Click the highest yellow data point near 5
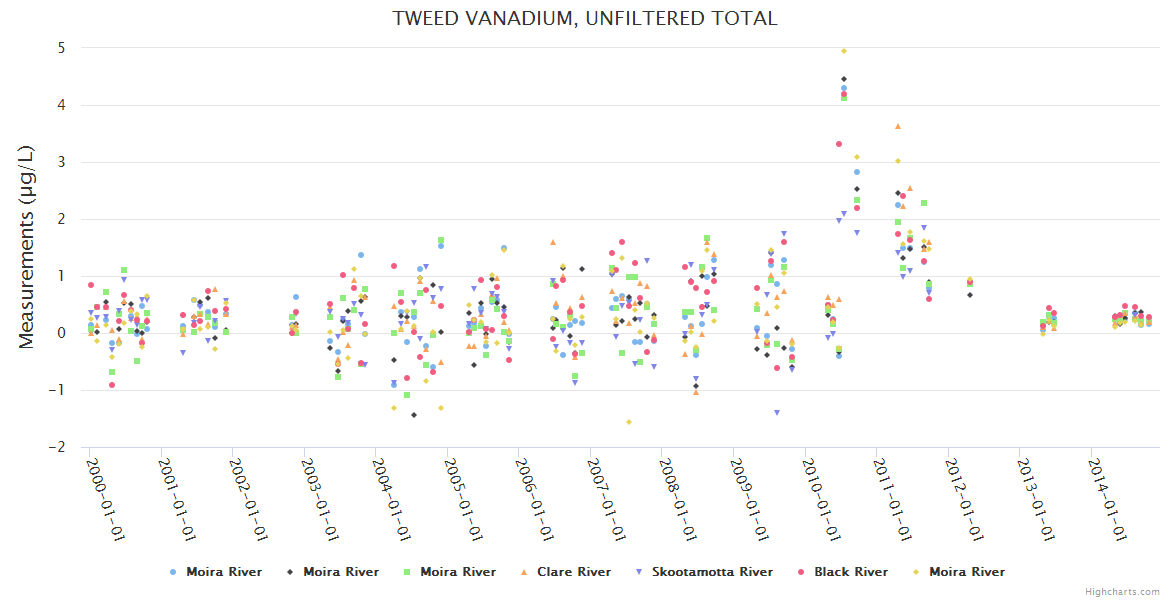The height and width of the screenshot is (600, 1170). point(844,51)
